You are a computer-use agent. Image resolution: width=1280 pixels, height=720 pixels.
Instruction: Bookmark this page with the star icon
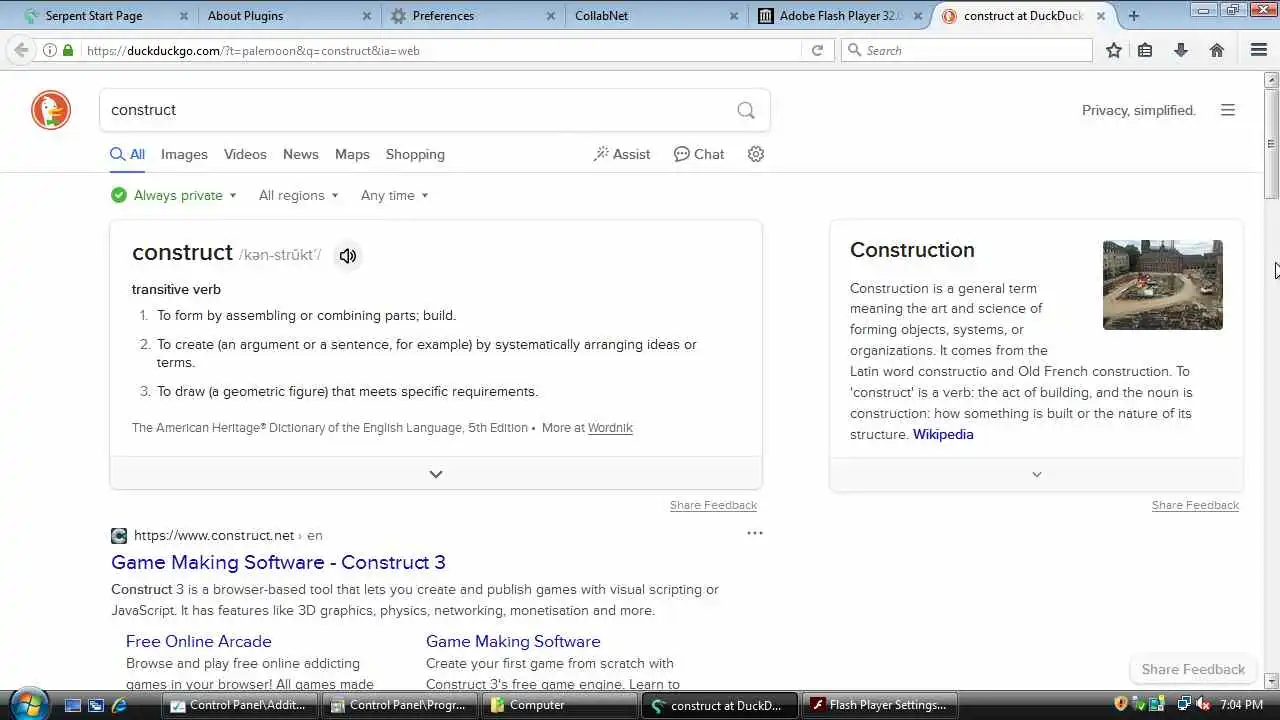(x=1114, y=50)
